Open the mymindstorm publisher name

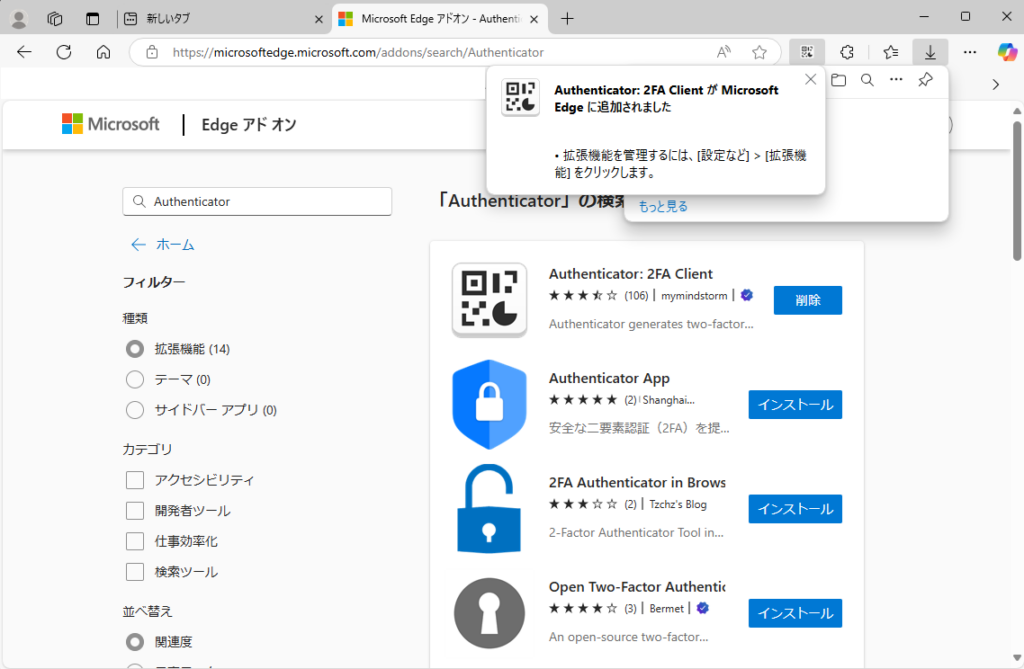pyautogui.click(x=694, y=296)
